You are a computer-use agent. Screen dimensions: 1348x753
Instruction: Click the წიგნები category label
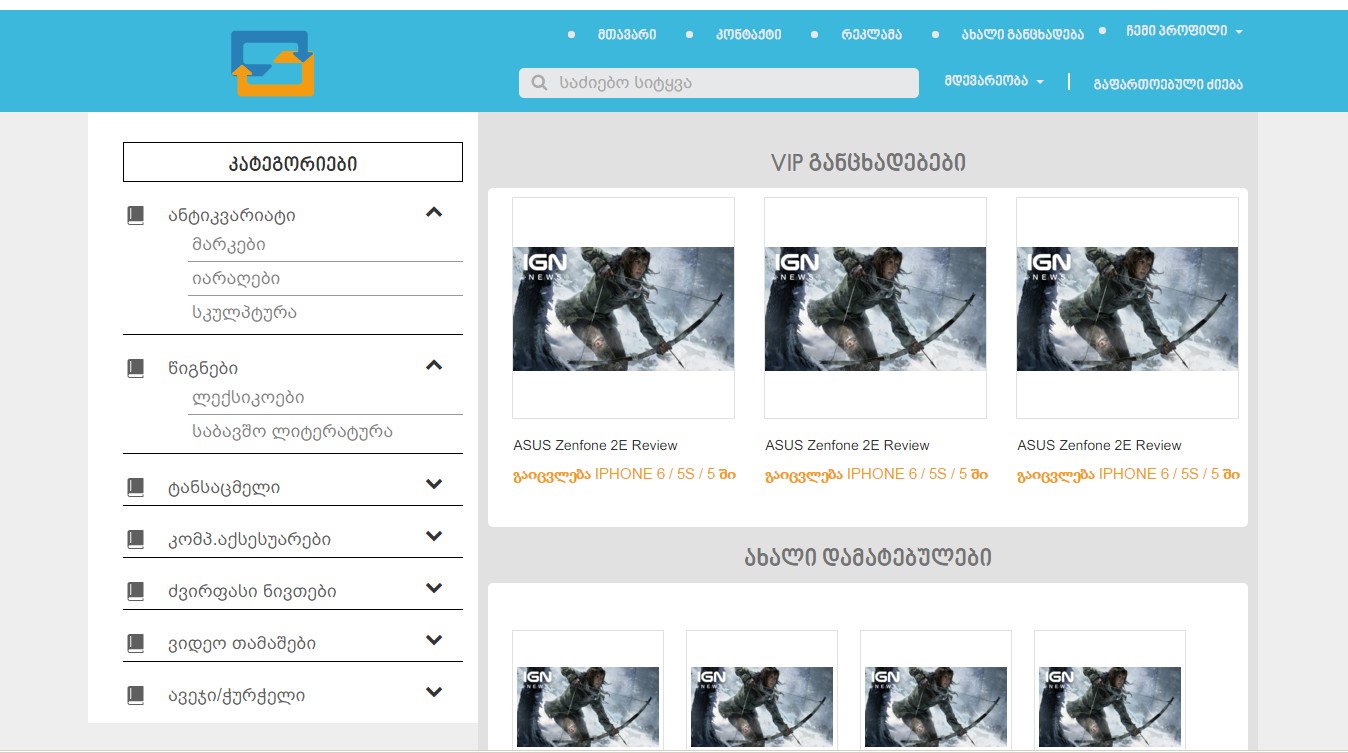[203, 369]
